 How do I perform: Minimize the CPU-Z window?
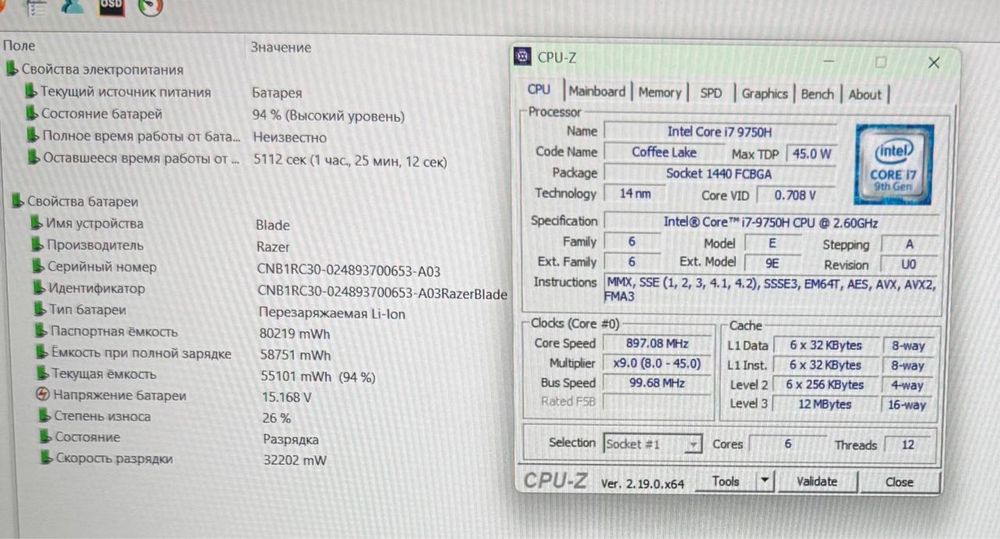click(x=828, y=61)
